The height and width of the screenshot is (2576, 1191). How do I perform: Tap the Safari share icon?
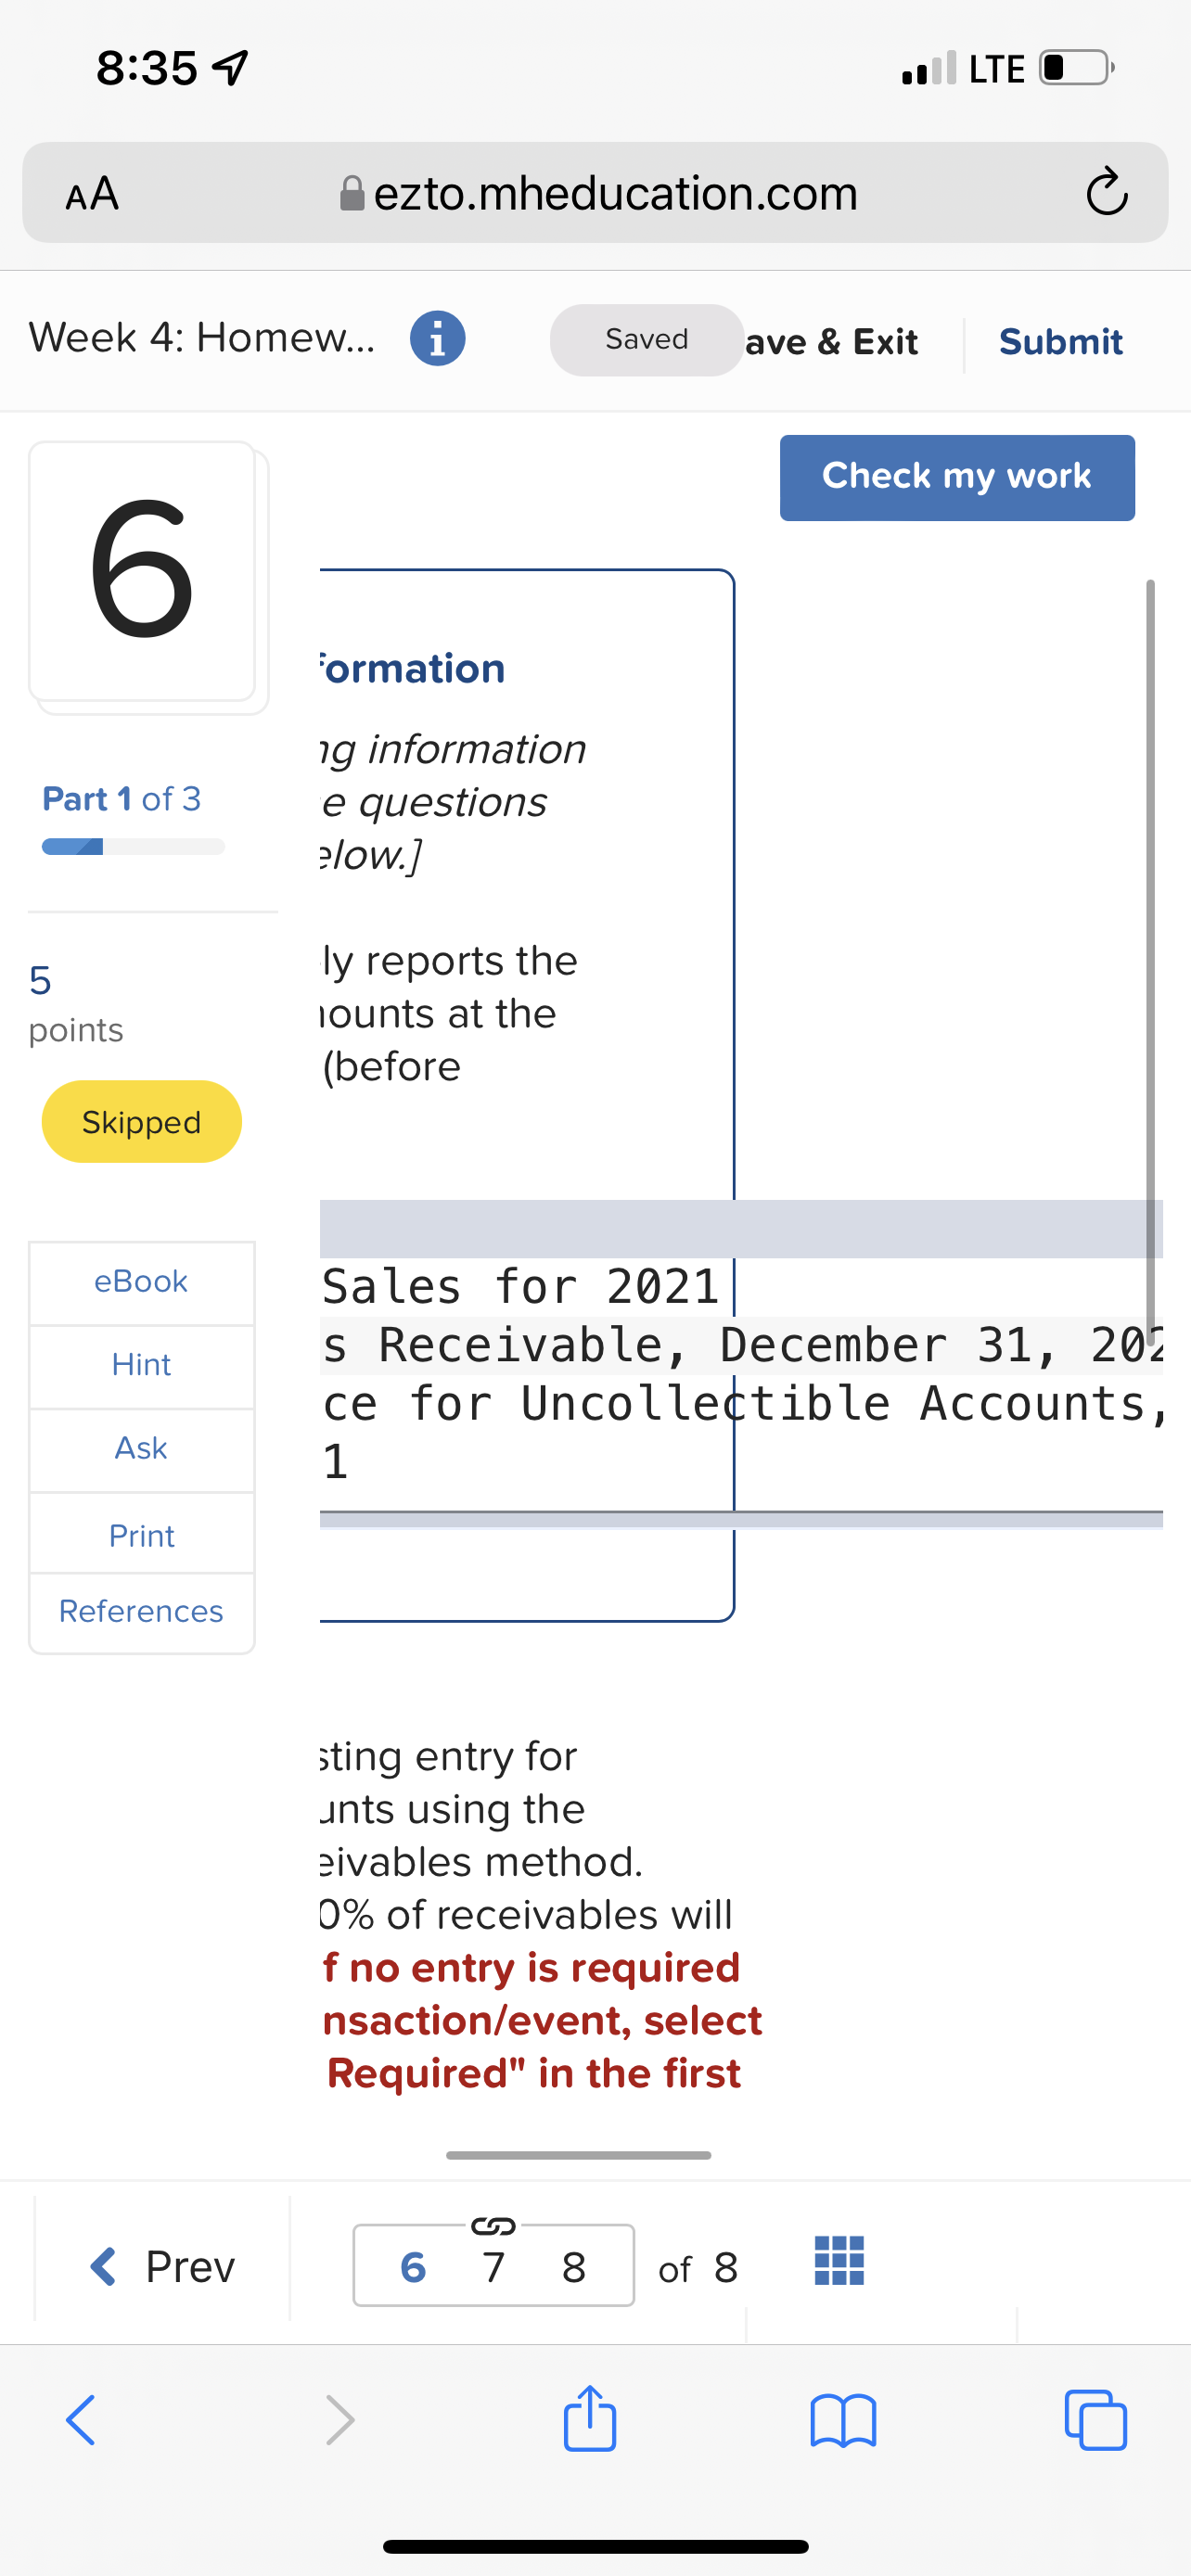coord(589,2420)
